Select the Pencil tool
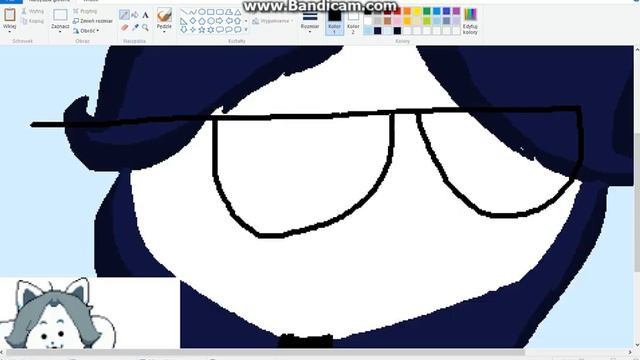Viewport: 640px width, 360px height. (124, 16)
